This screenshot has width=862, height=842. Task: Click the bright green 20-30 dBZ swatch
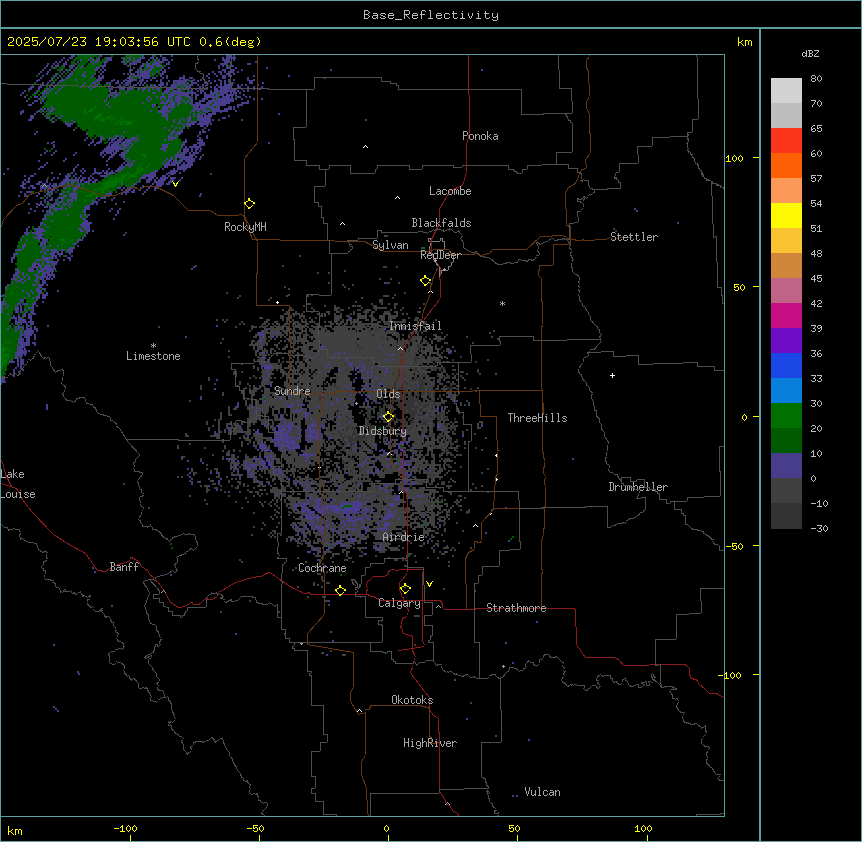tap(786, 416)
